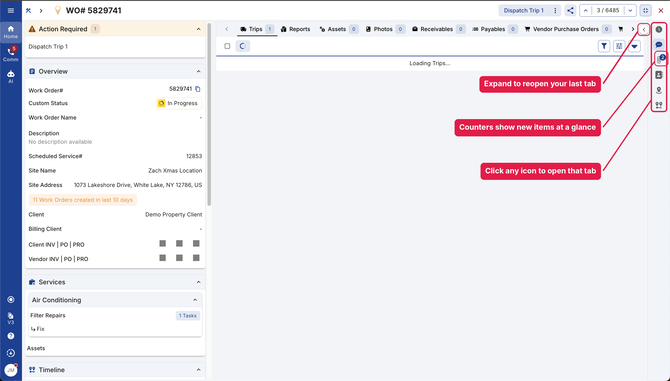
Task: Click the trailing cart icon tab
Action: [620, 29]
